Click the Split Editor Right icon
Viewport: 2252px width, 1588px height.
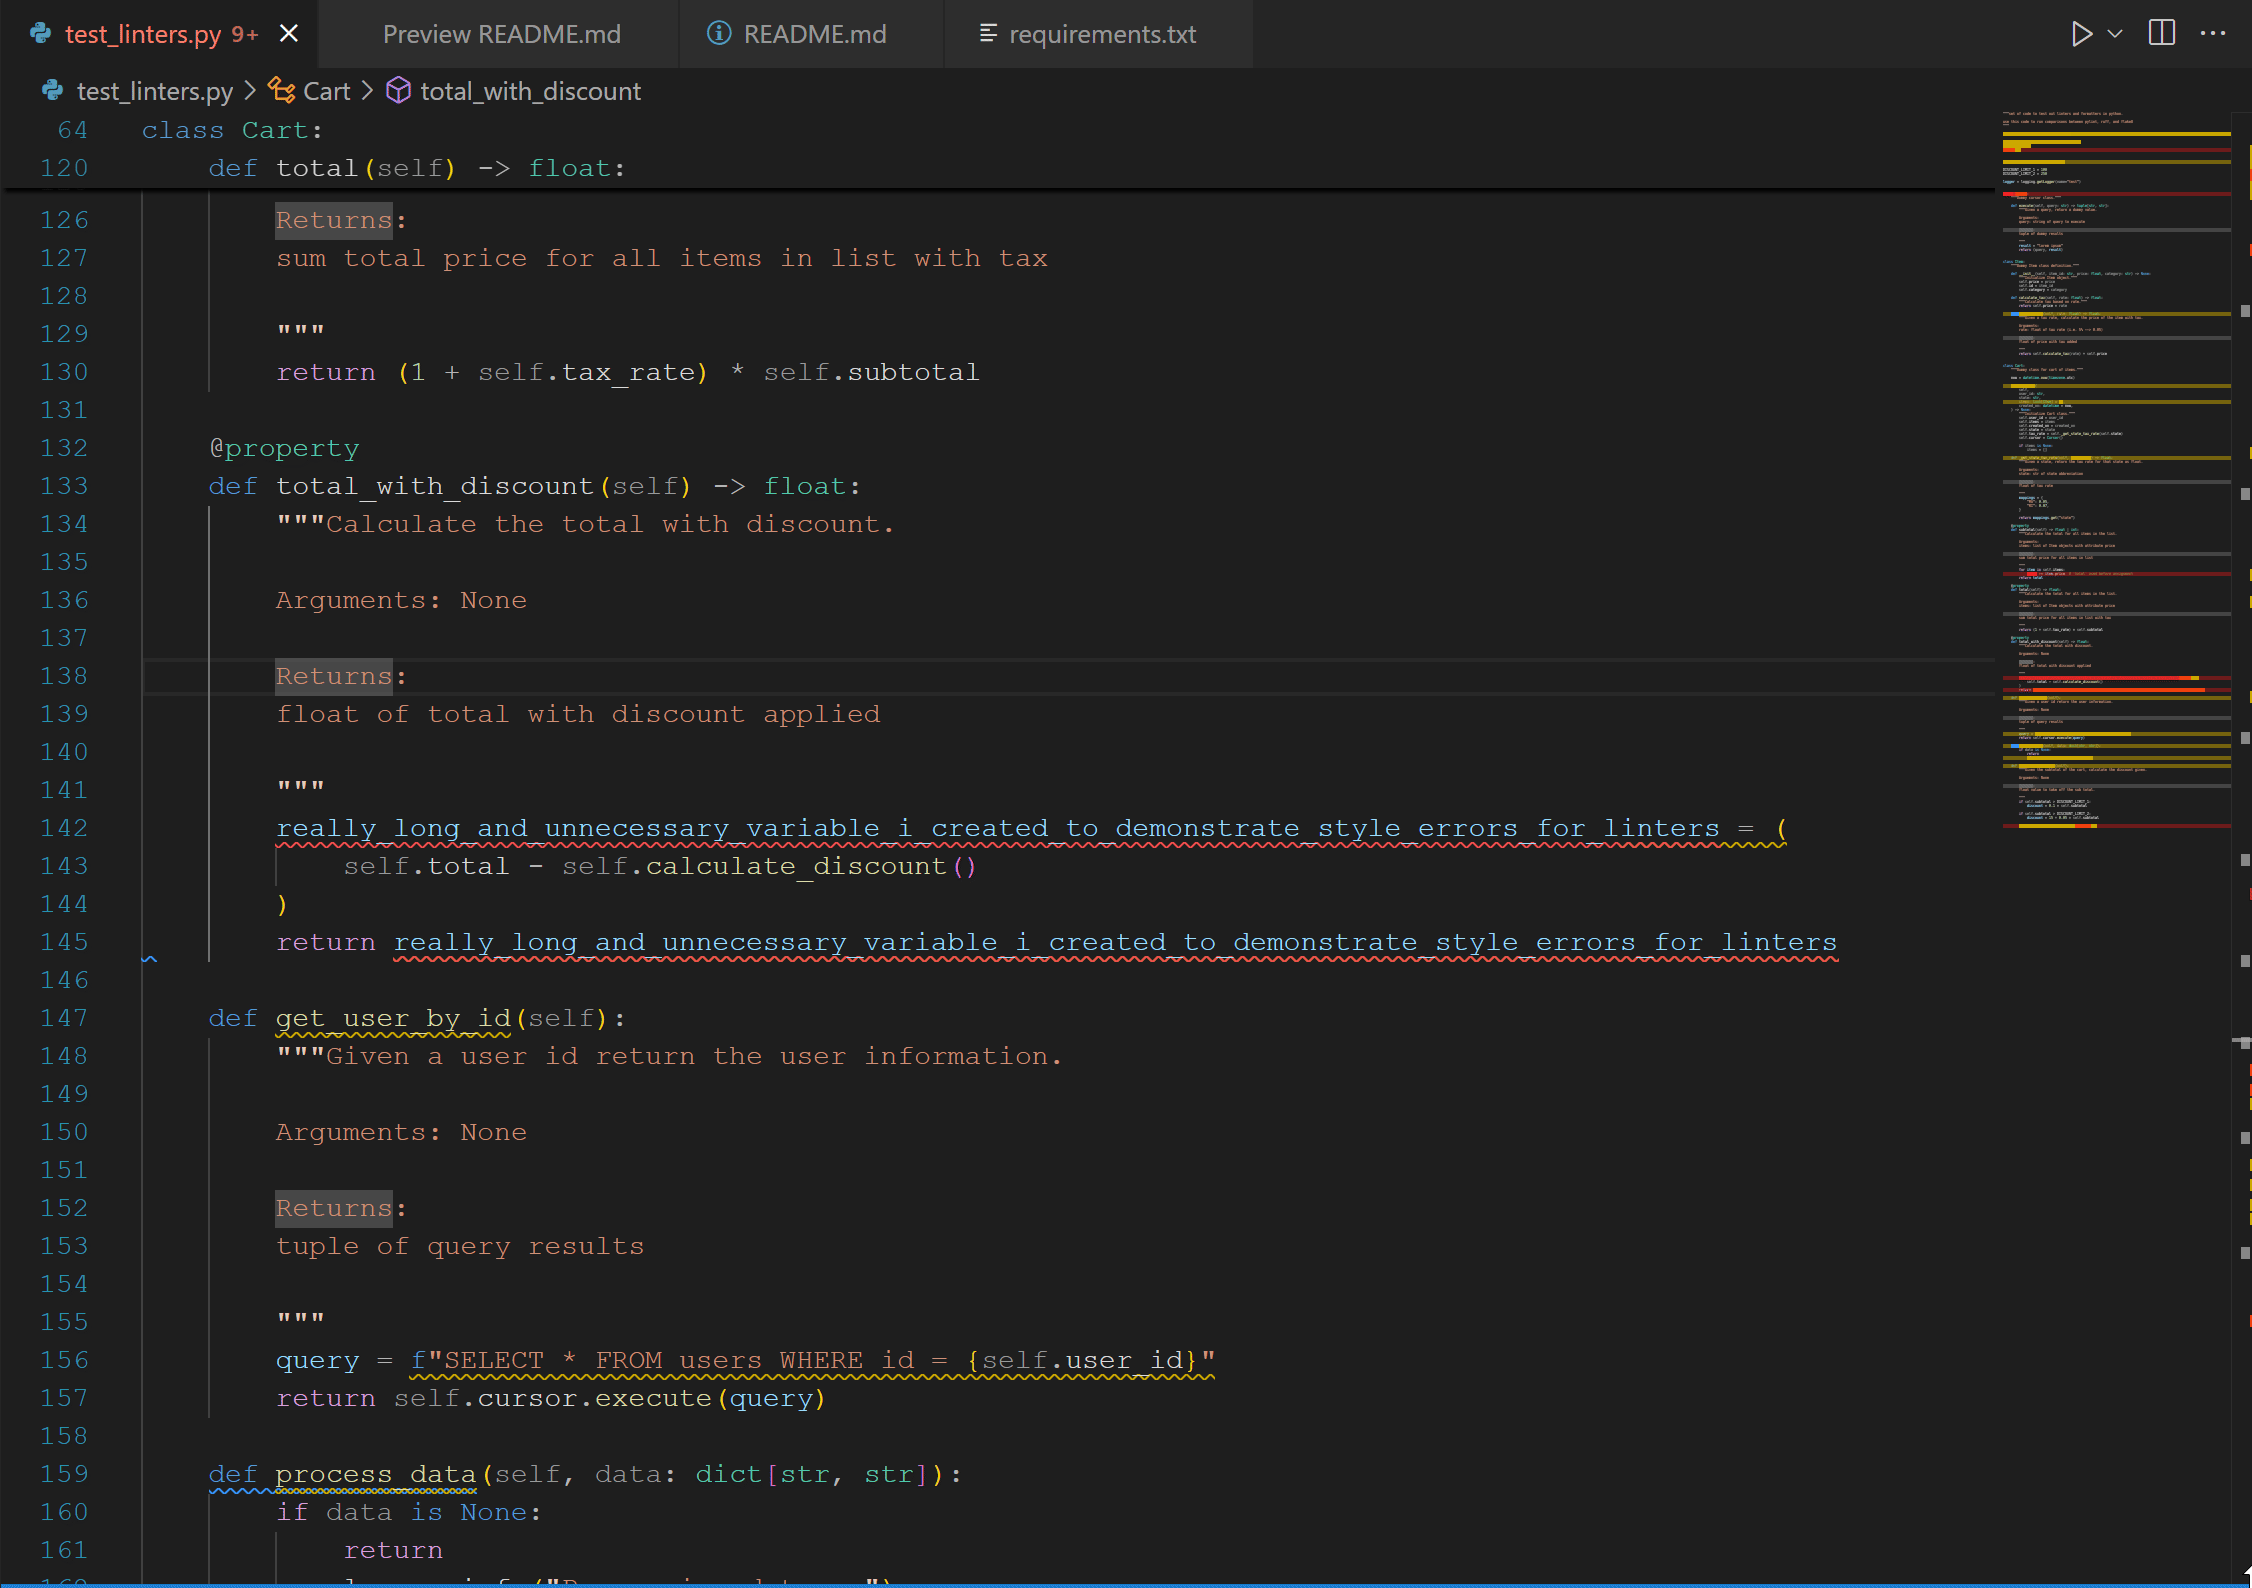point(2161,34)
